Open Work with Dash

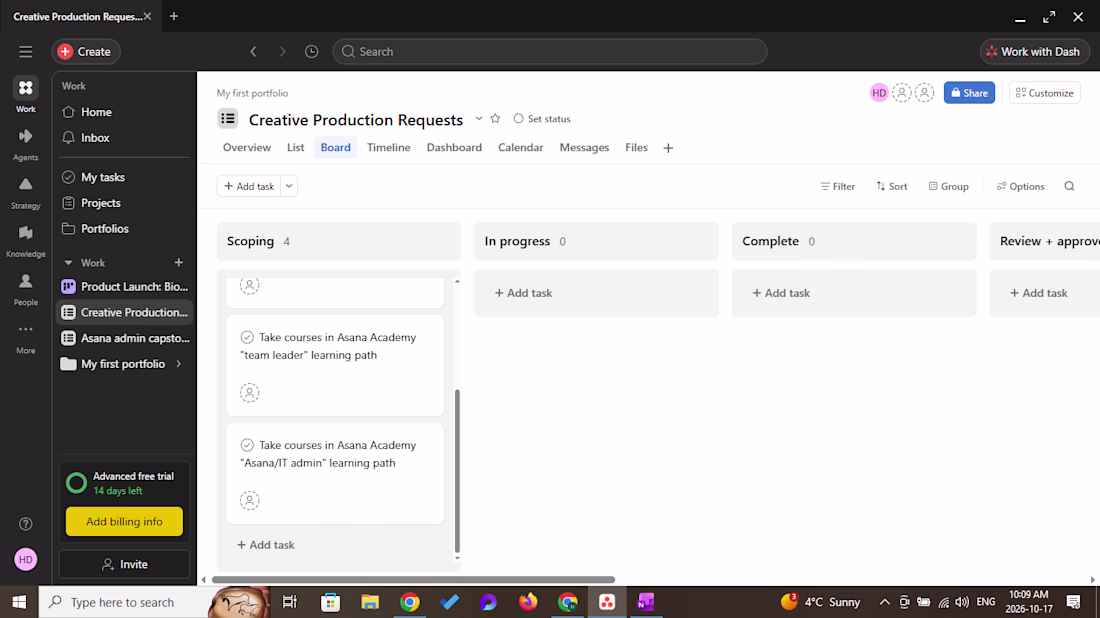click(x=1035, y=52)
